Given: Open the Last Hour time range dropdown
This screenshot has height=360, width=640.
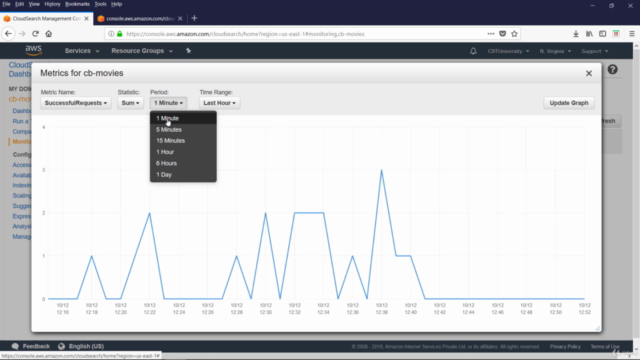Looking at the screenshot, I should pos(219,103).
